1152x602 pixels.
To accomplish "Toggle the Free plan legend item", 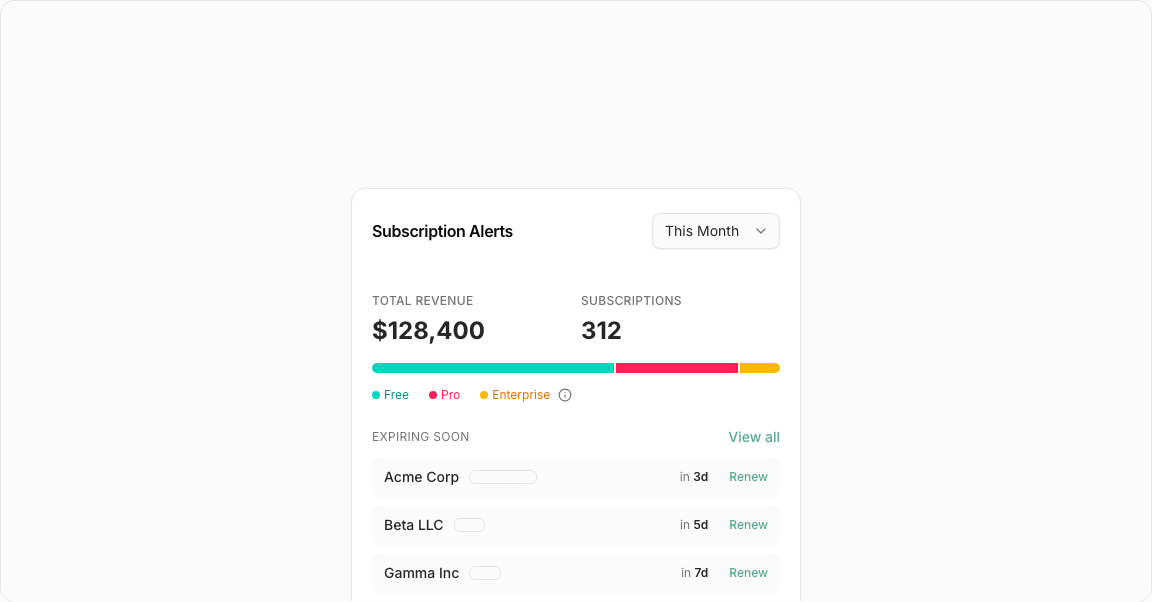I will [391, 395].
